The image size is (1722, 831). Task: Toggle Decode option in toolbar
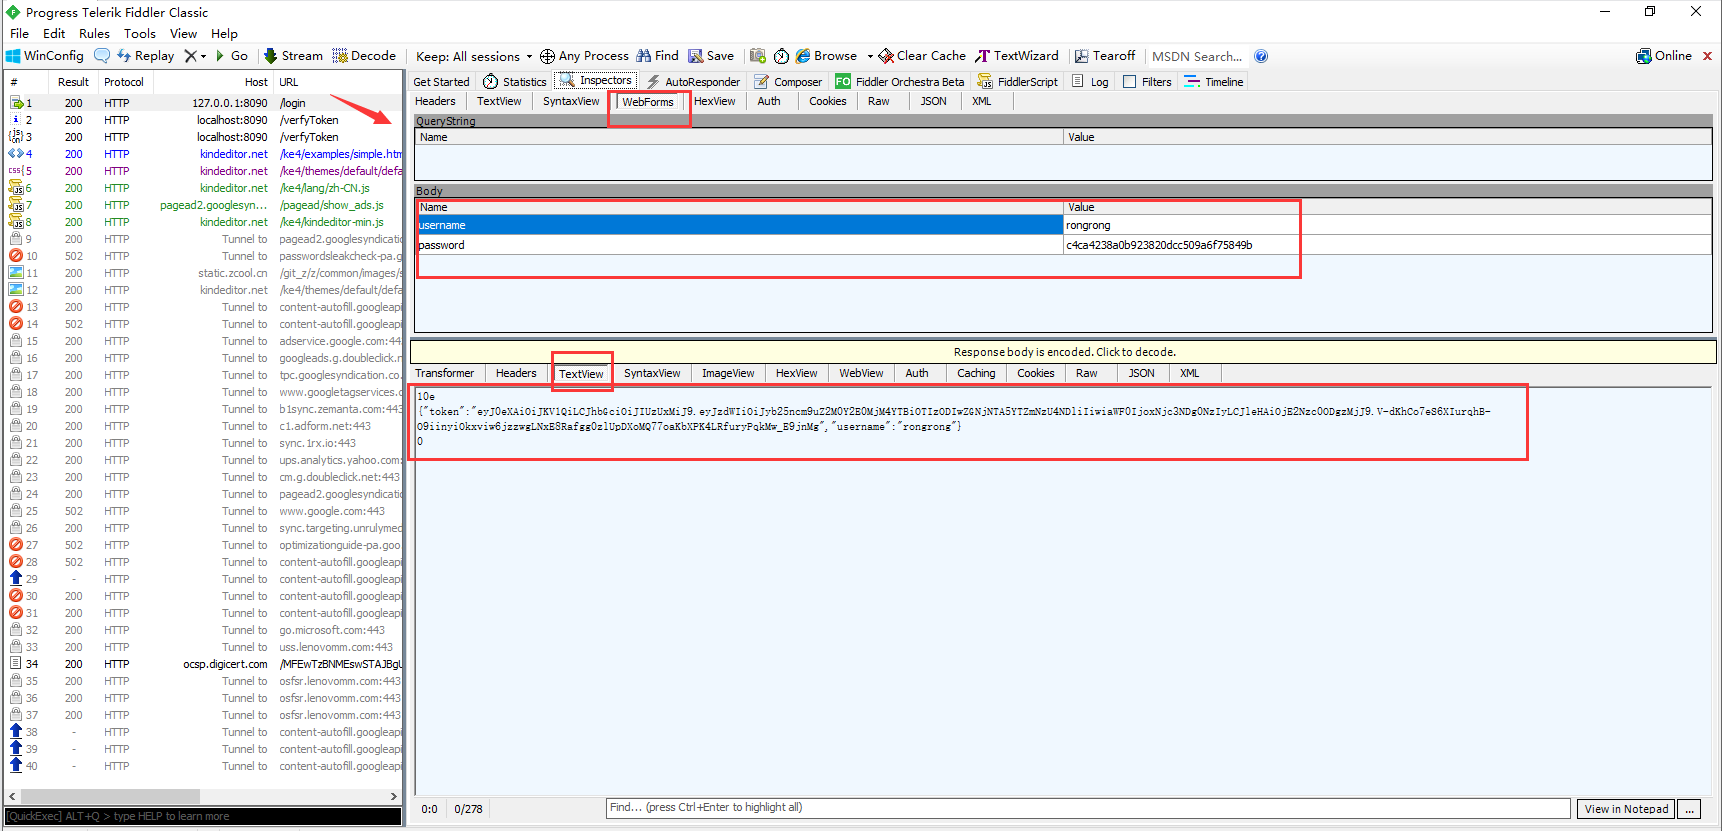[364, 56]
